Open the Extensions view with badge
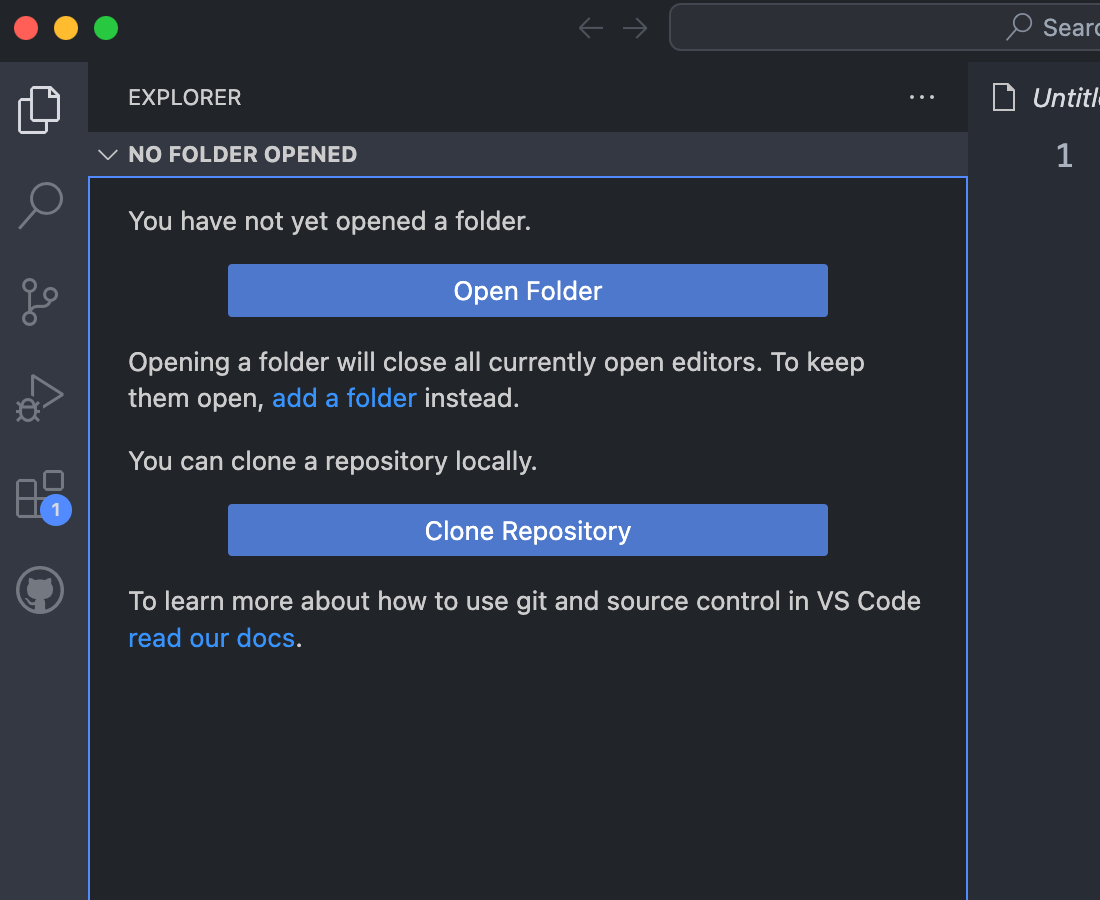 [x=42, y=496]
